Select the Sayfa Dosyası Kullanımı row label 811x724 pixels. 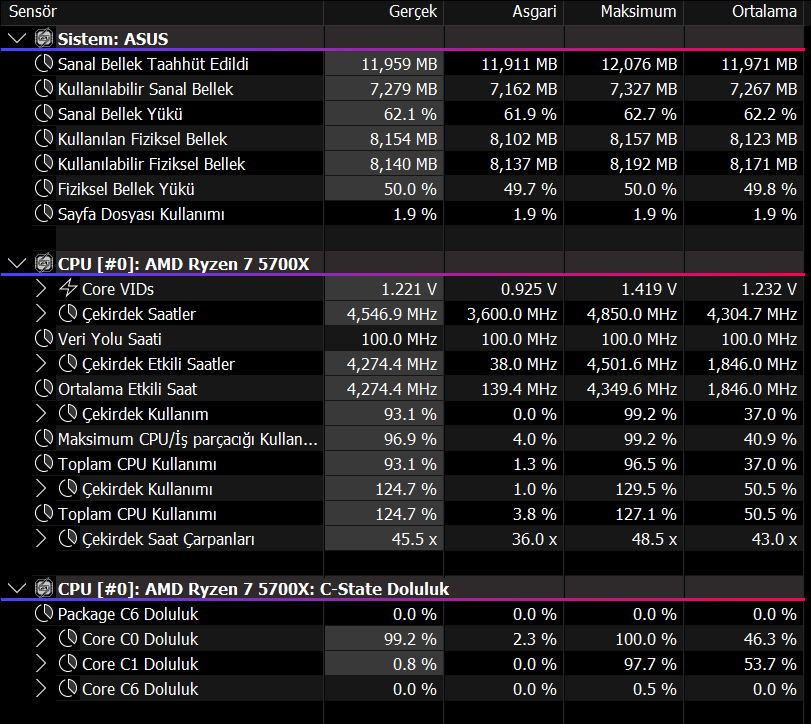tap(141, 214)
